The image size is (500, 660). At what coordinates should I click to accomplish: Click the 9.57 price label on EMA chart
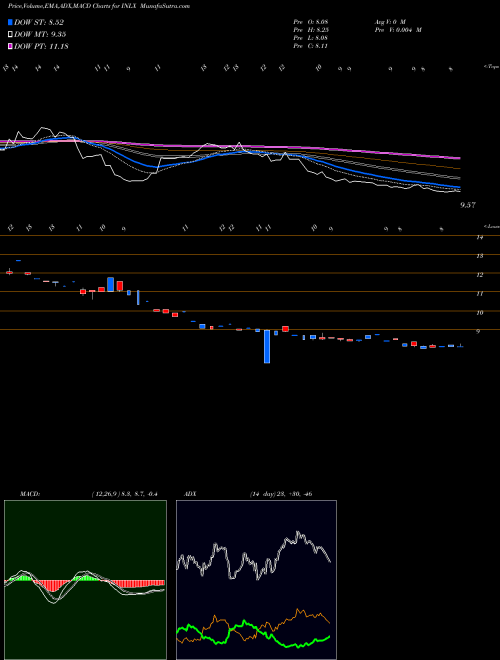click(x=468, y=205)
